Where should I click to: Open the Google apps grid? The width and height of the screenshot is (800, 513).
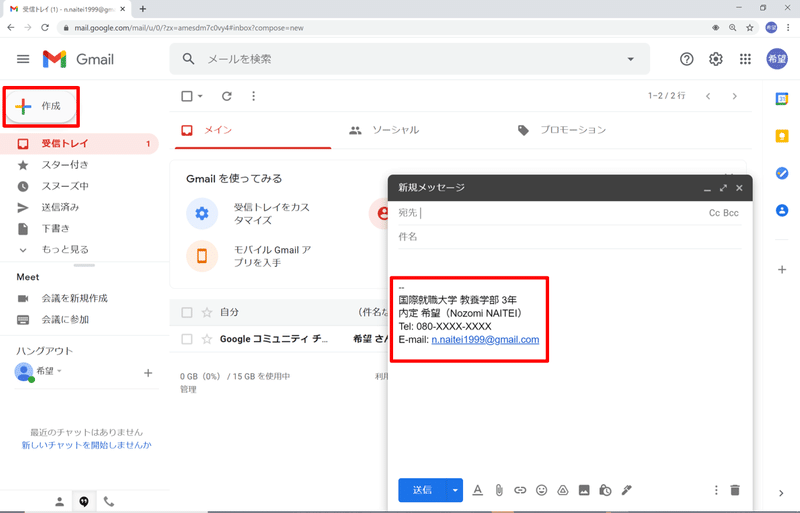[745, 59]
